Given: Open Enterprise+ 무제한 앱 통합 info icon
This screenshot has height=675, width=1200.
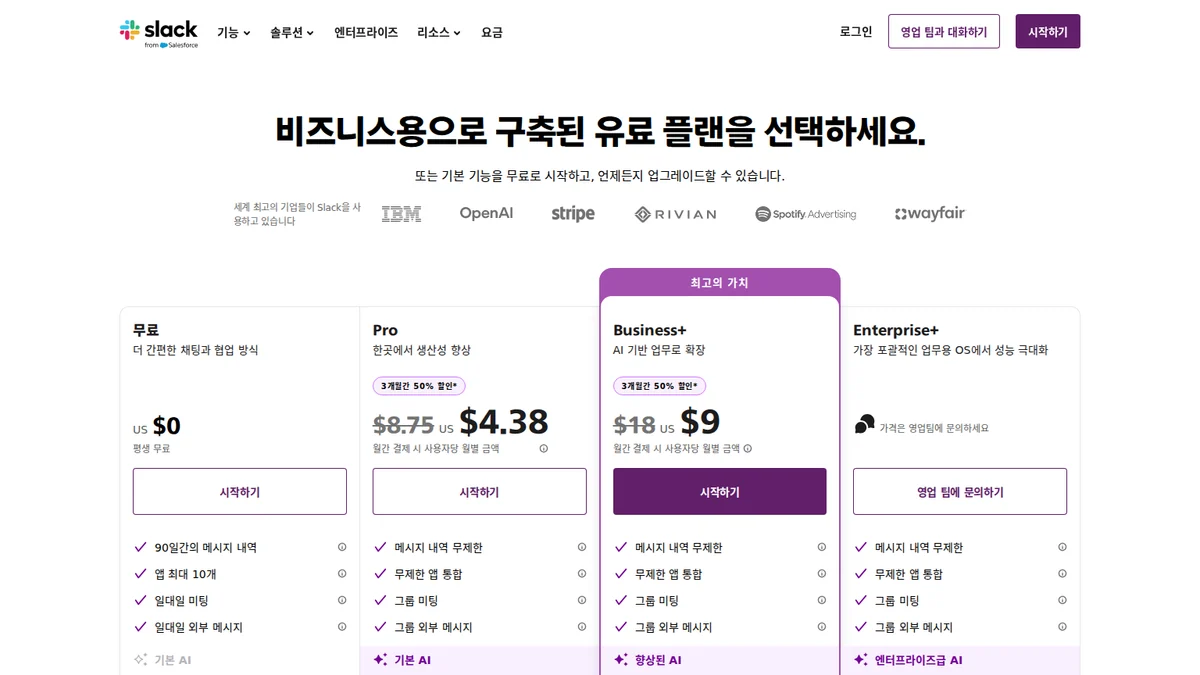Looking at the screenshot, I should [1062, 574].
